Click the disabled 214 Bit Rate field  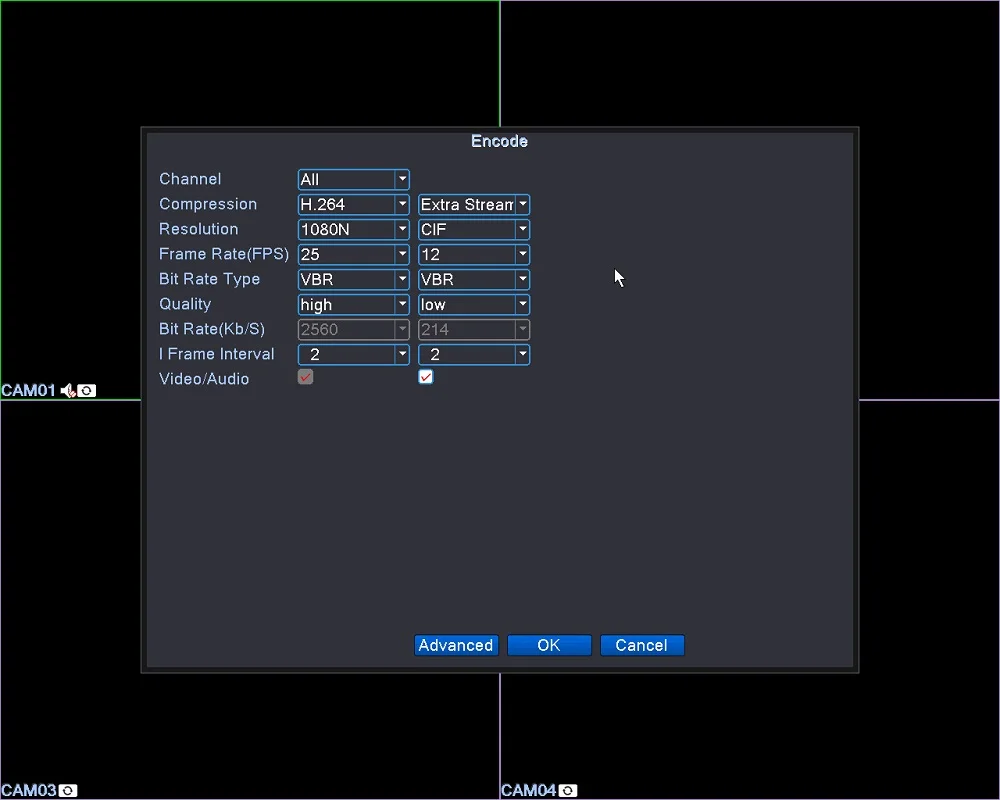tap(474, 329)
